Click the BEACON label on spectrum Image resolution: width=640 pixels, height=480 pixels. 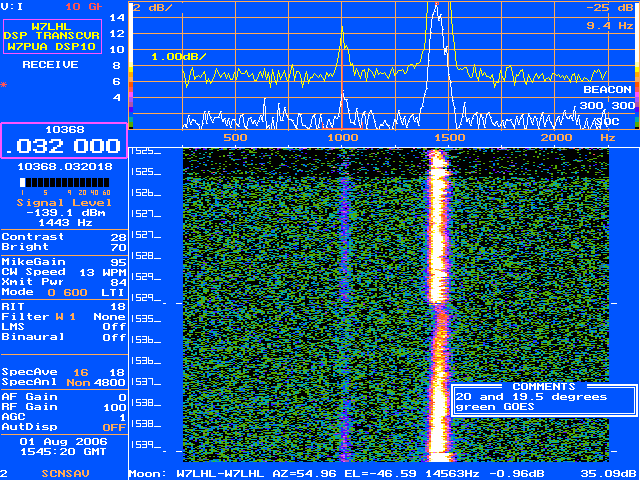click(607, 89)
